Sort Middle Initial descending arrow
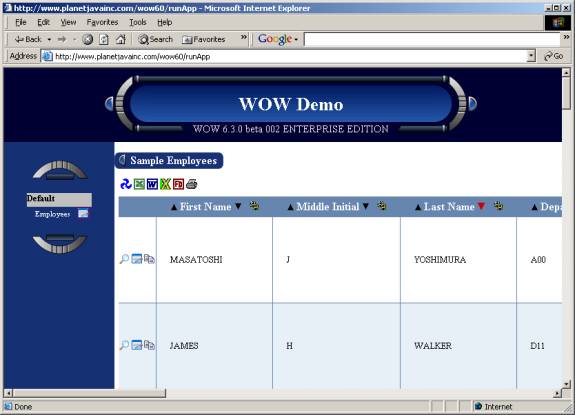575x415 pixels. tap(366, 206)
